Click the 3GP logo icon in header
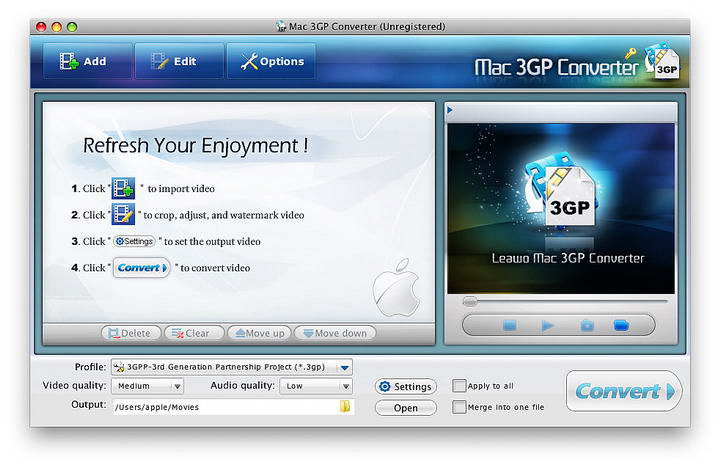This screenshot has height=468, width=720. point(663,61)
